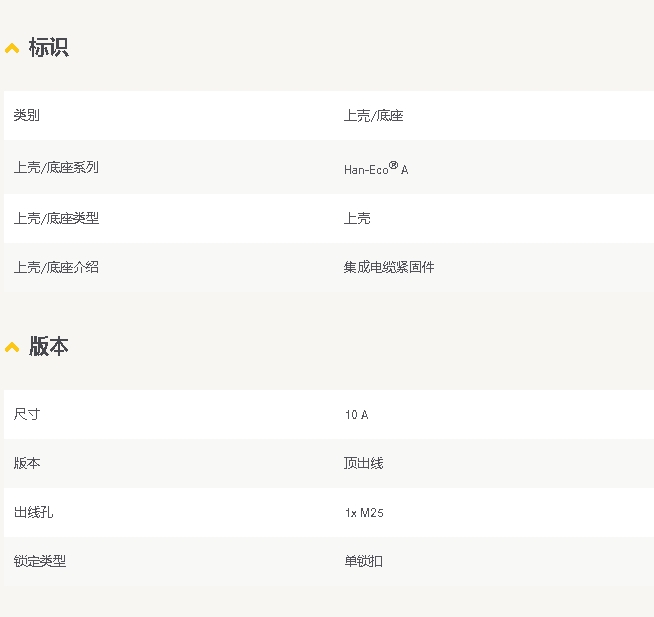Select the 类别 row label
Viewport: 654px width, 617px height.
pyautogui.click(x=27, y=115)
